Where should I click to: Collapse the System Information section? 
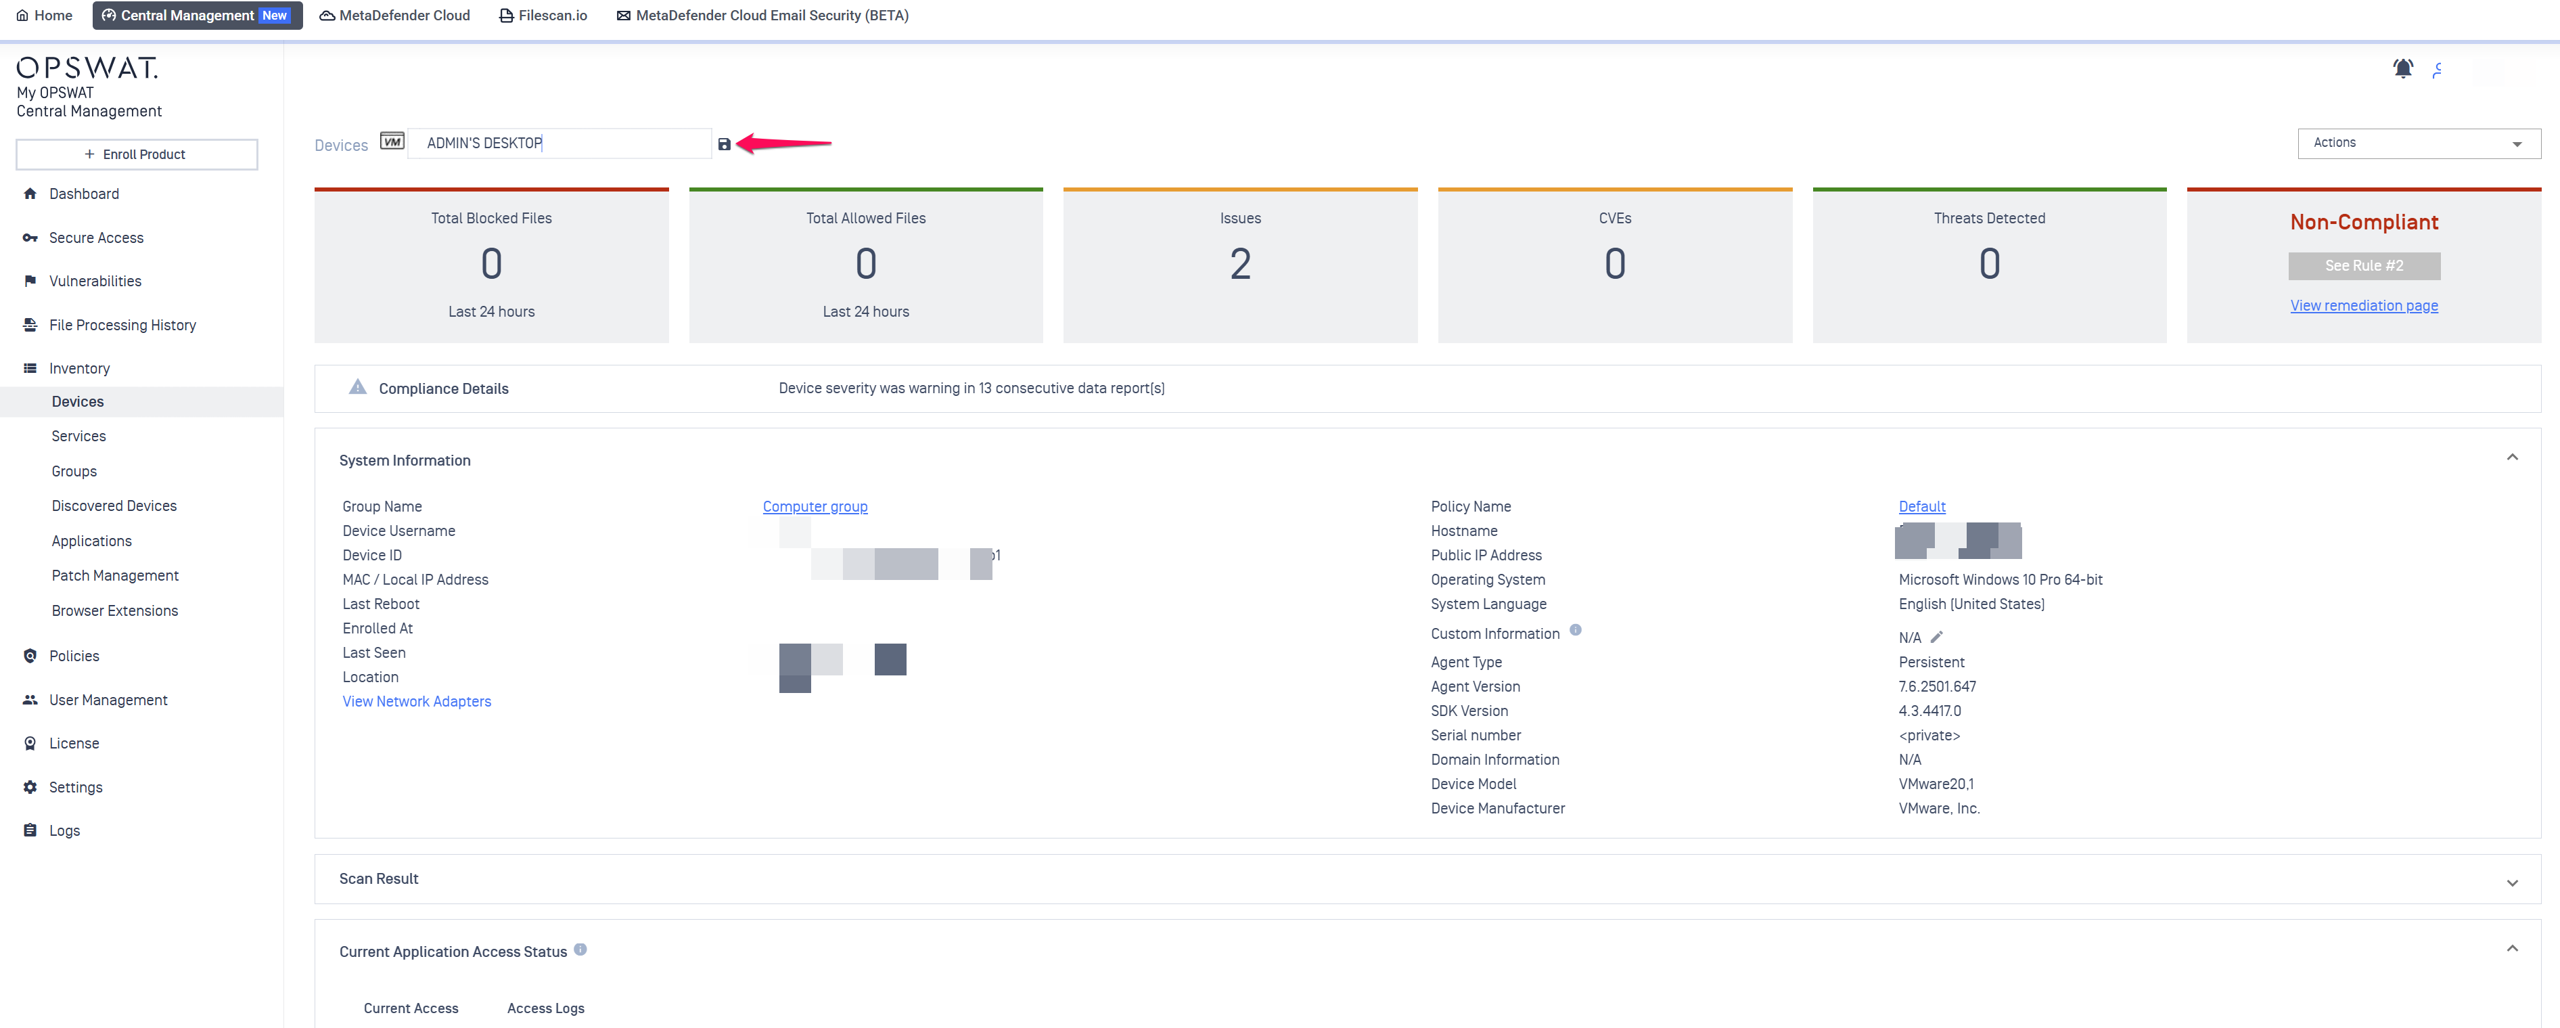2511,458
